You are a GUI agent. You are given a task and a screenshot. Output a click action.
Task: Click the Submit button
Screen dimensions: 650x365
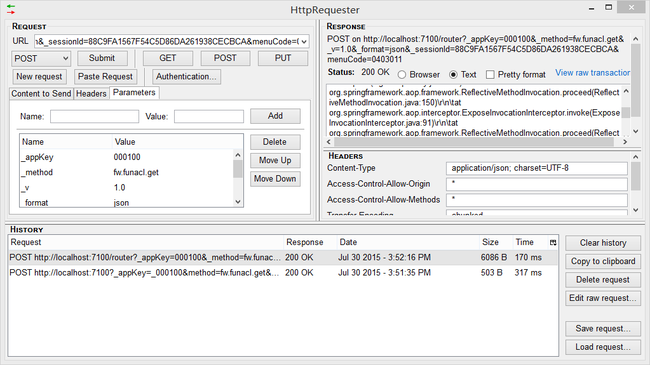(x=102, y=58)
